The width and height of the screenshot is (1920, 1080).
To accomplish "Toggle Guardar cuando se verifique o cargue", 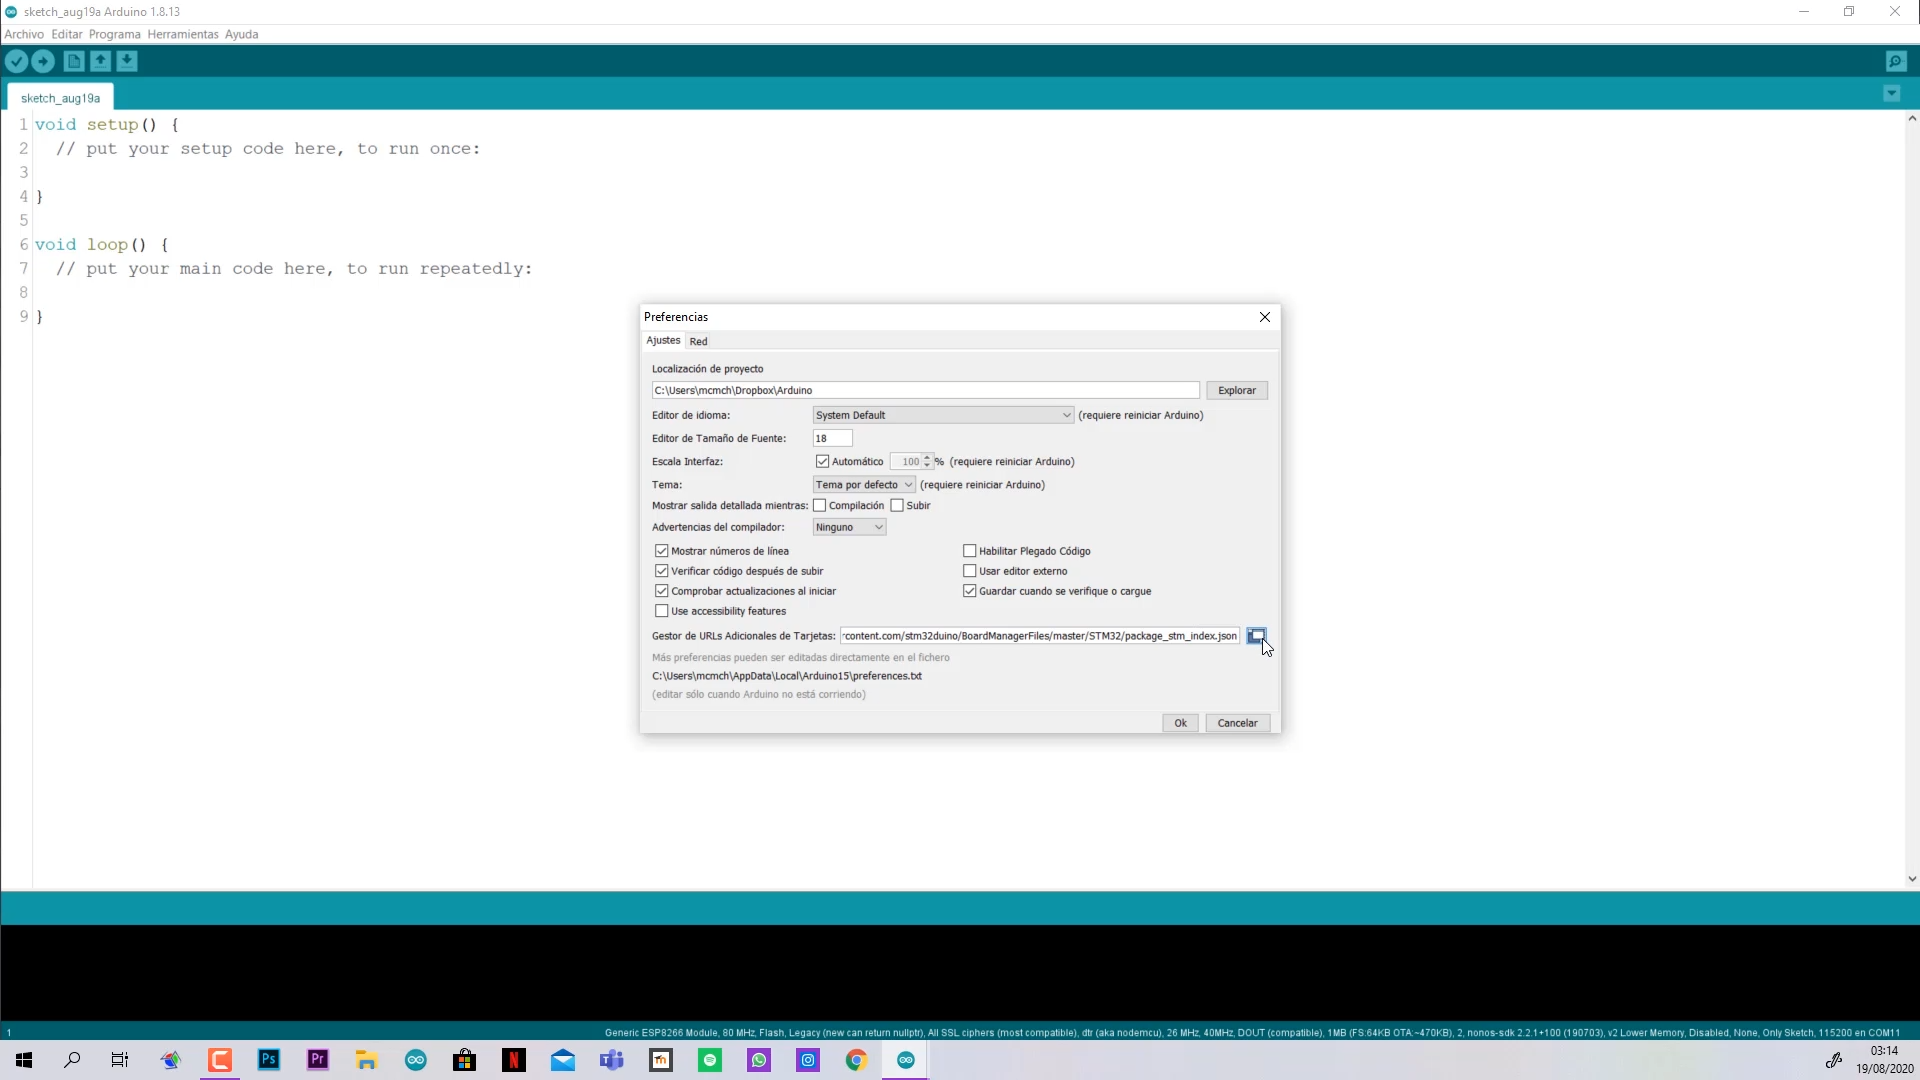I will tap(970, 591).
